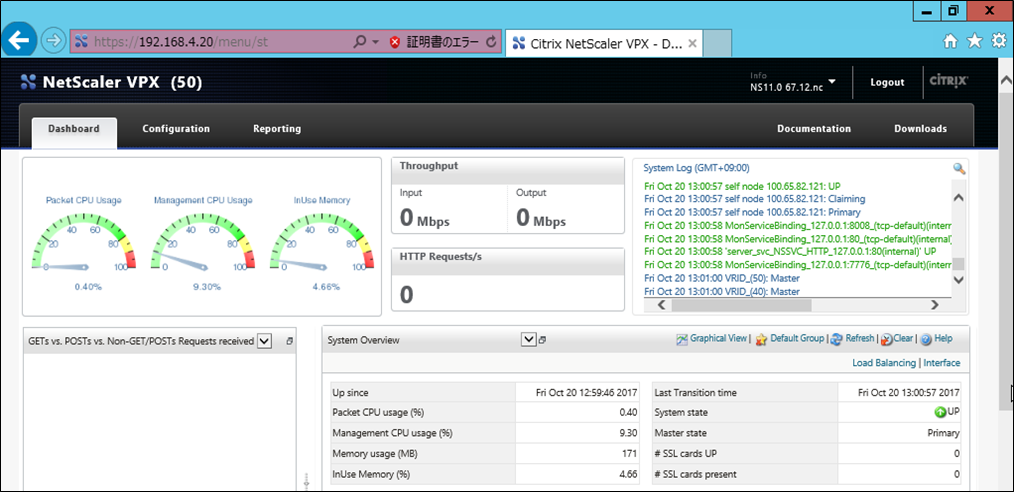Click the Default Group star icon
The width and height of the screenshot is (1014, 492).
pos(761,339)
